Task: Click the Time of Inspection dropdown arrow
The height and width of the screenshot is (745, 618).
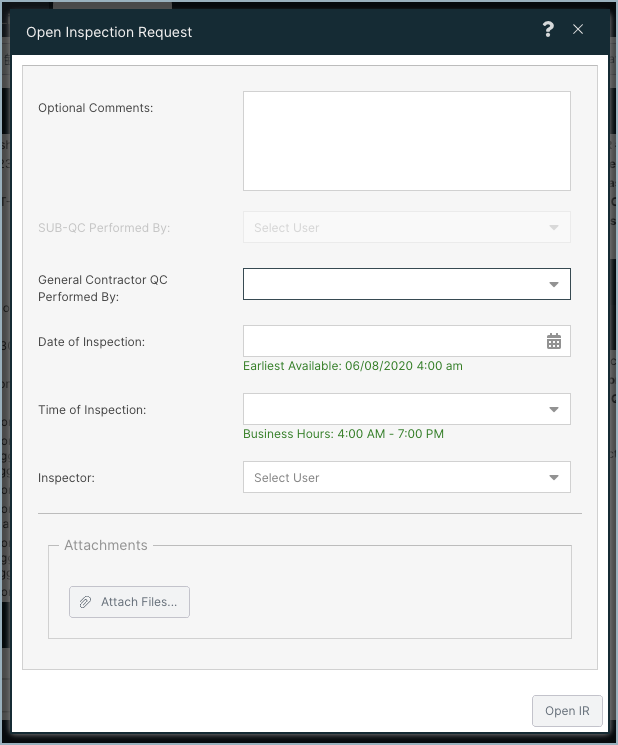Action: pos(554,409)
